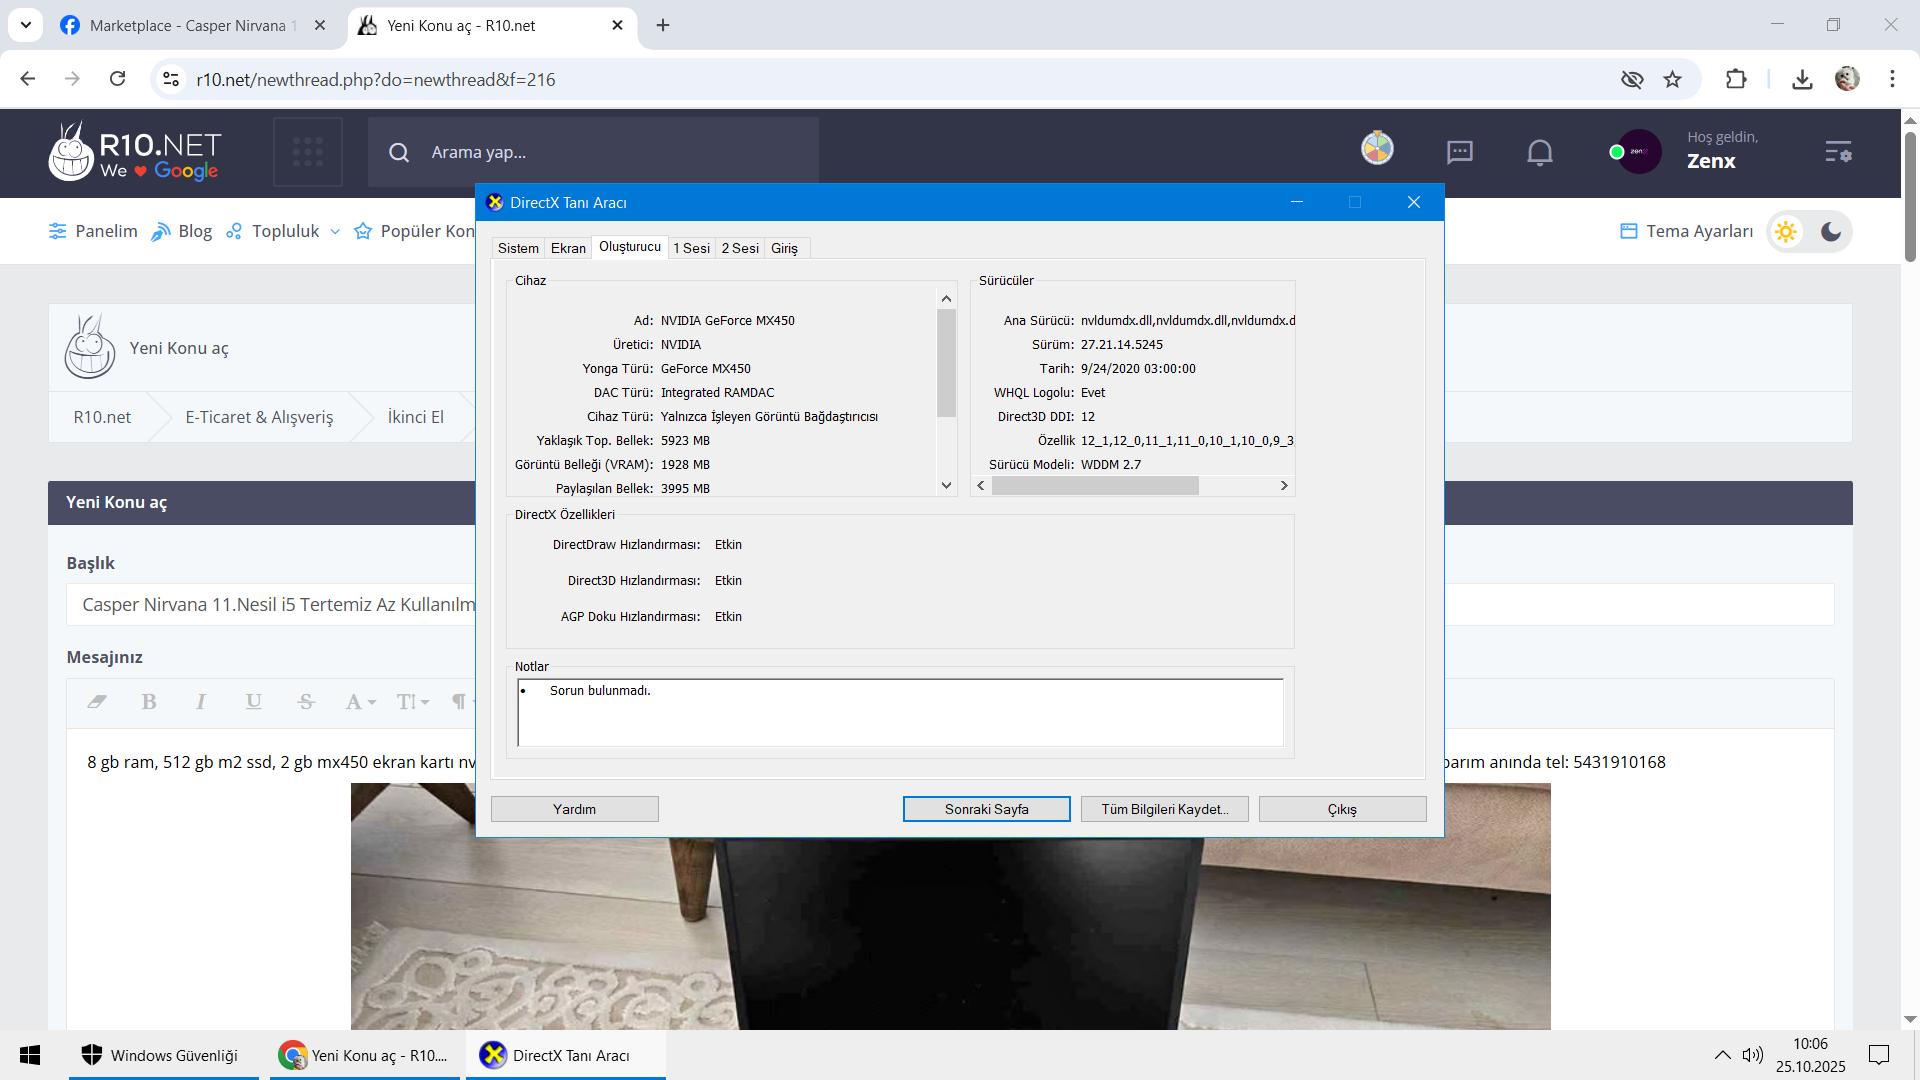Viewport: 1920px width, 1080px height.
Task: Open the volume control in system tray
Action: 1753,1055
